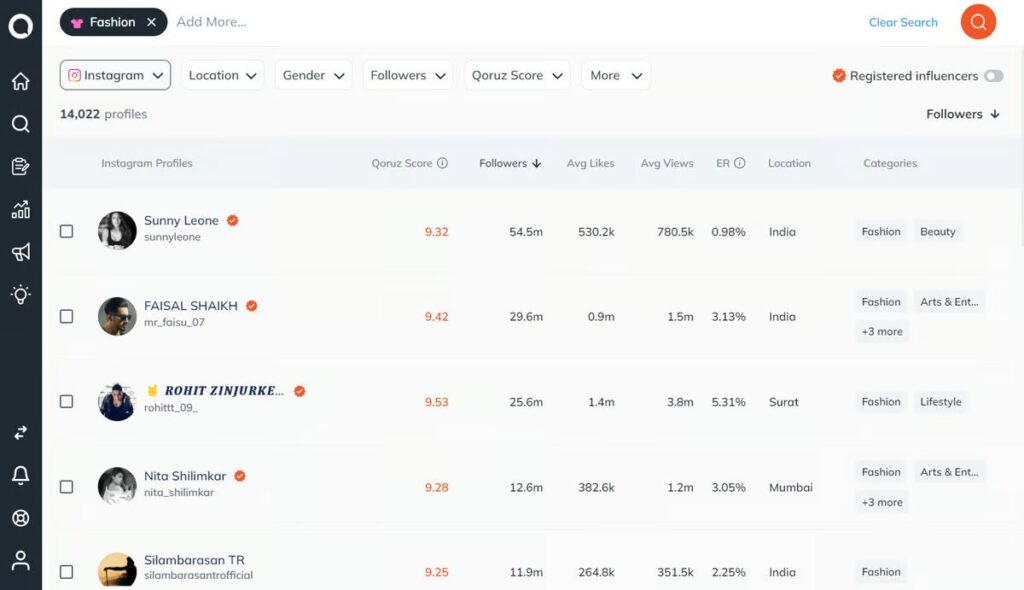This screenshot has height=590, width=1024.
Task: Open ROHIT ZINJURKE profile name
Action: point(224,391)
